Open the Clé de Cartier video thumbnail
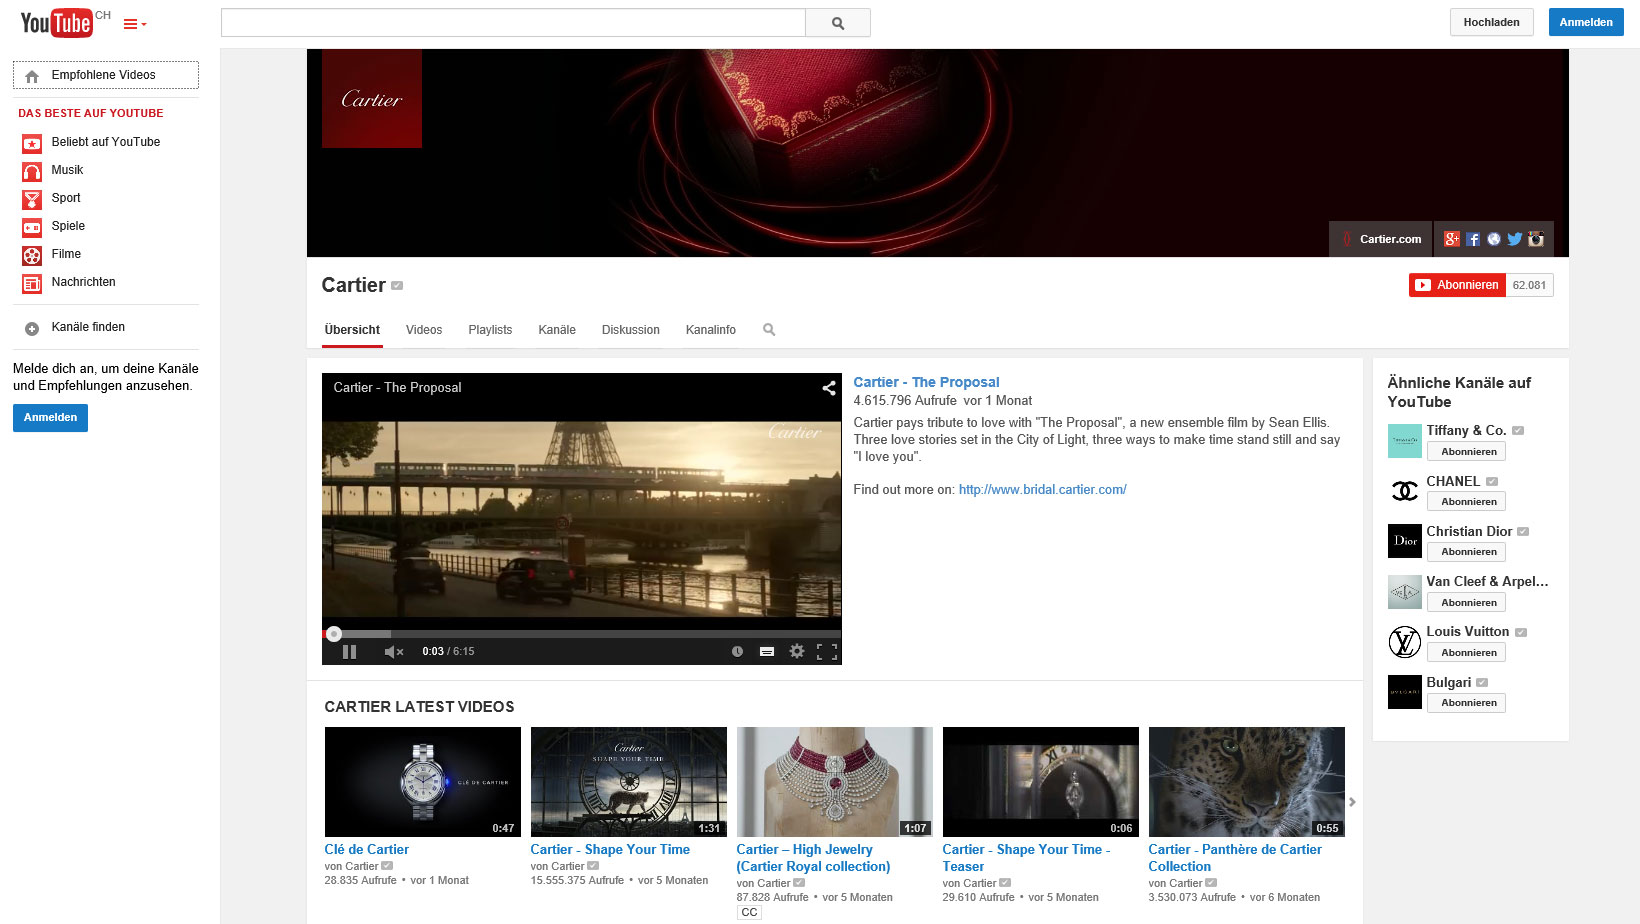Screen dimensions: 1640x924 pyautogui.click(x=423, y=782)
